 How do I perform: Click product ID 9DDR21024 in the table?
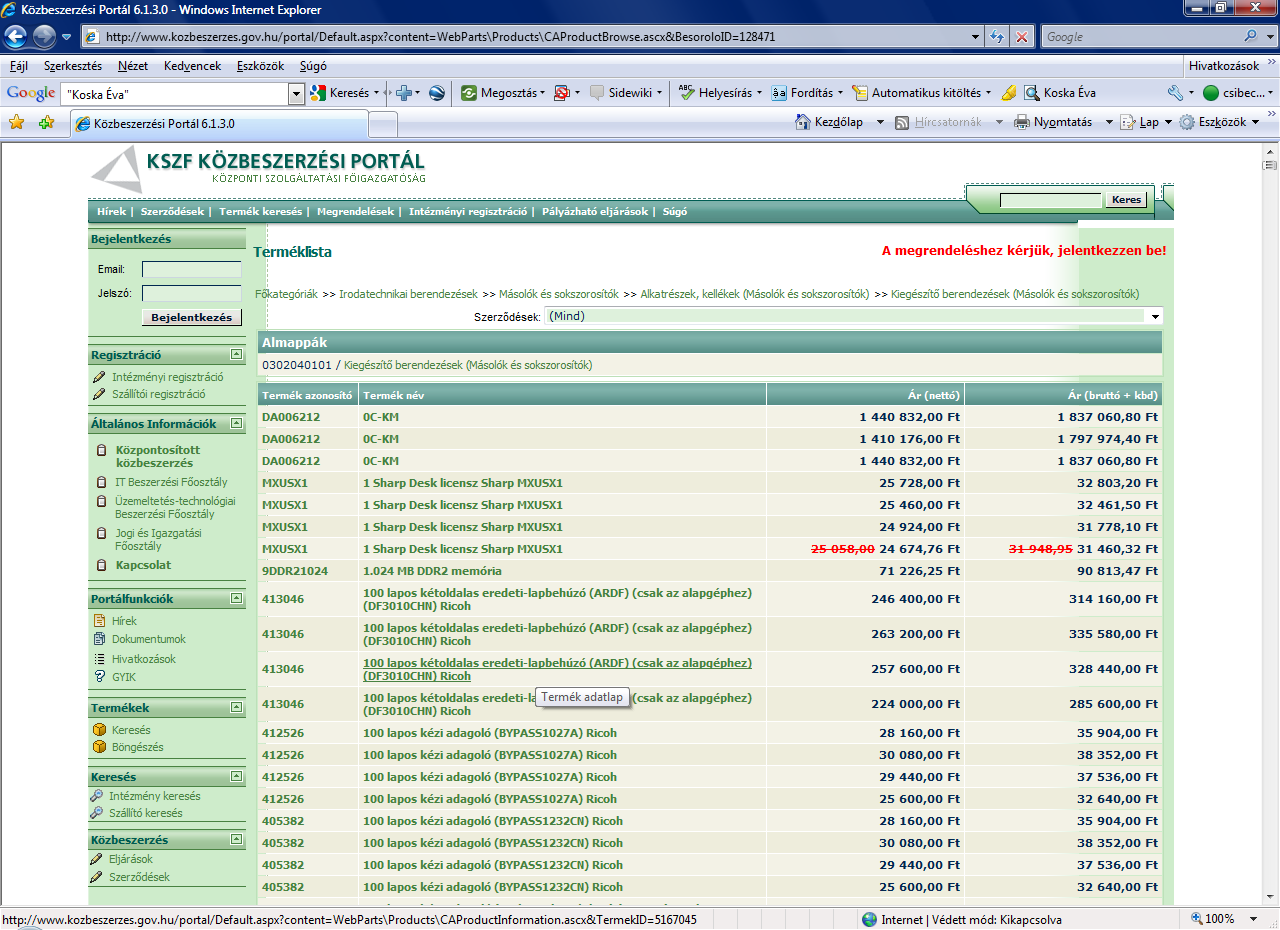(295, 571)
